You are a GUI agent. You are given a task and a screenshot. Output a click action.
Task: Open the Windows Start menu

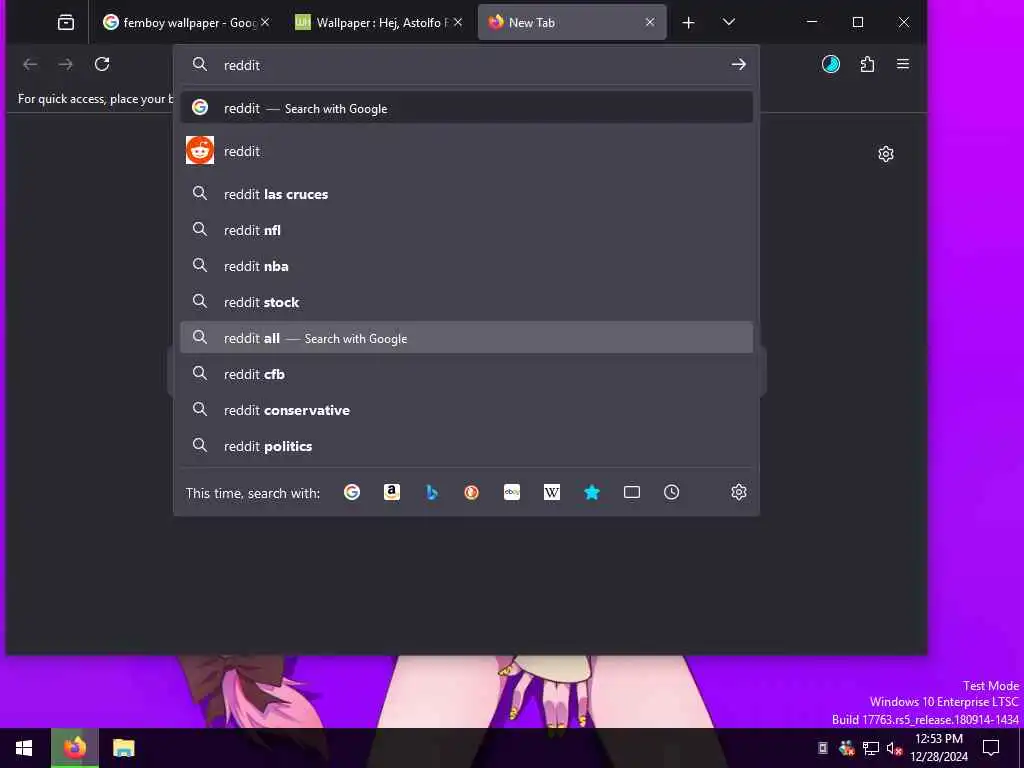(24, 748)
